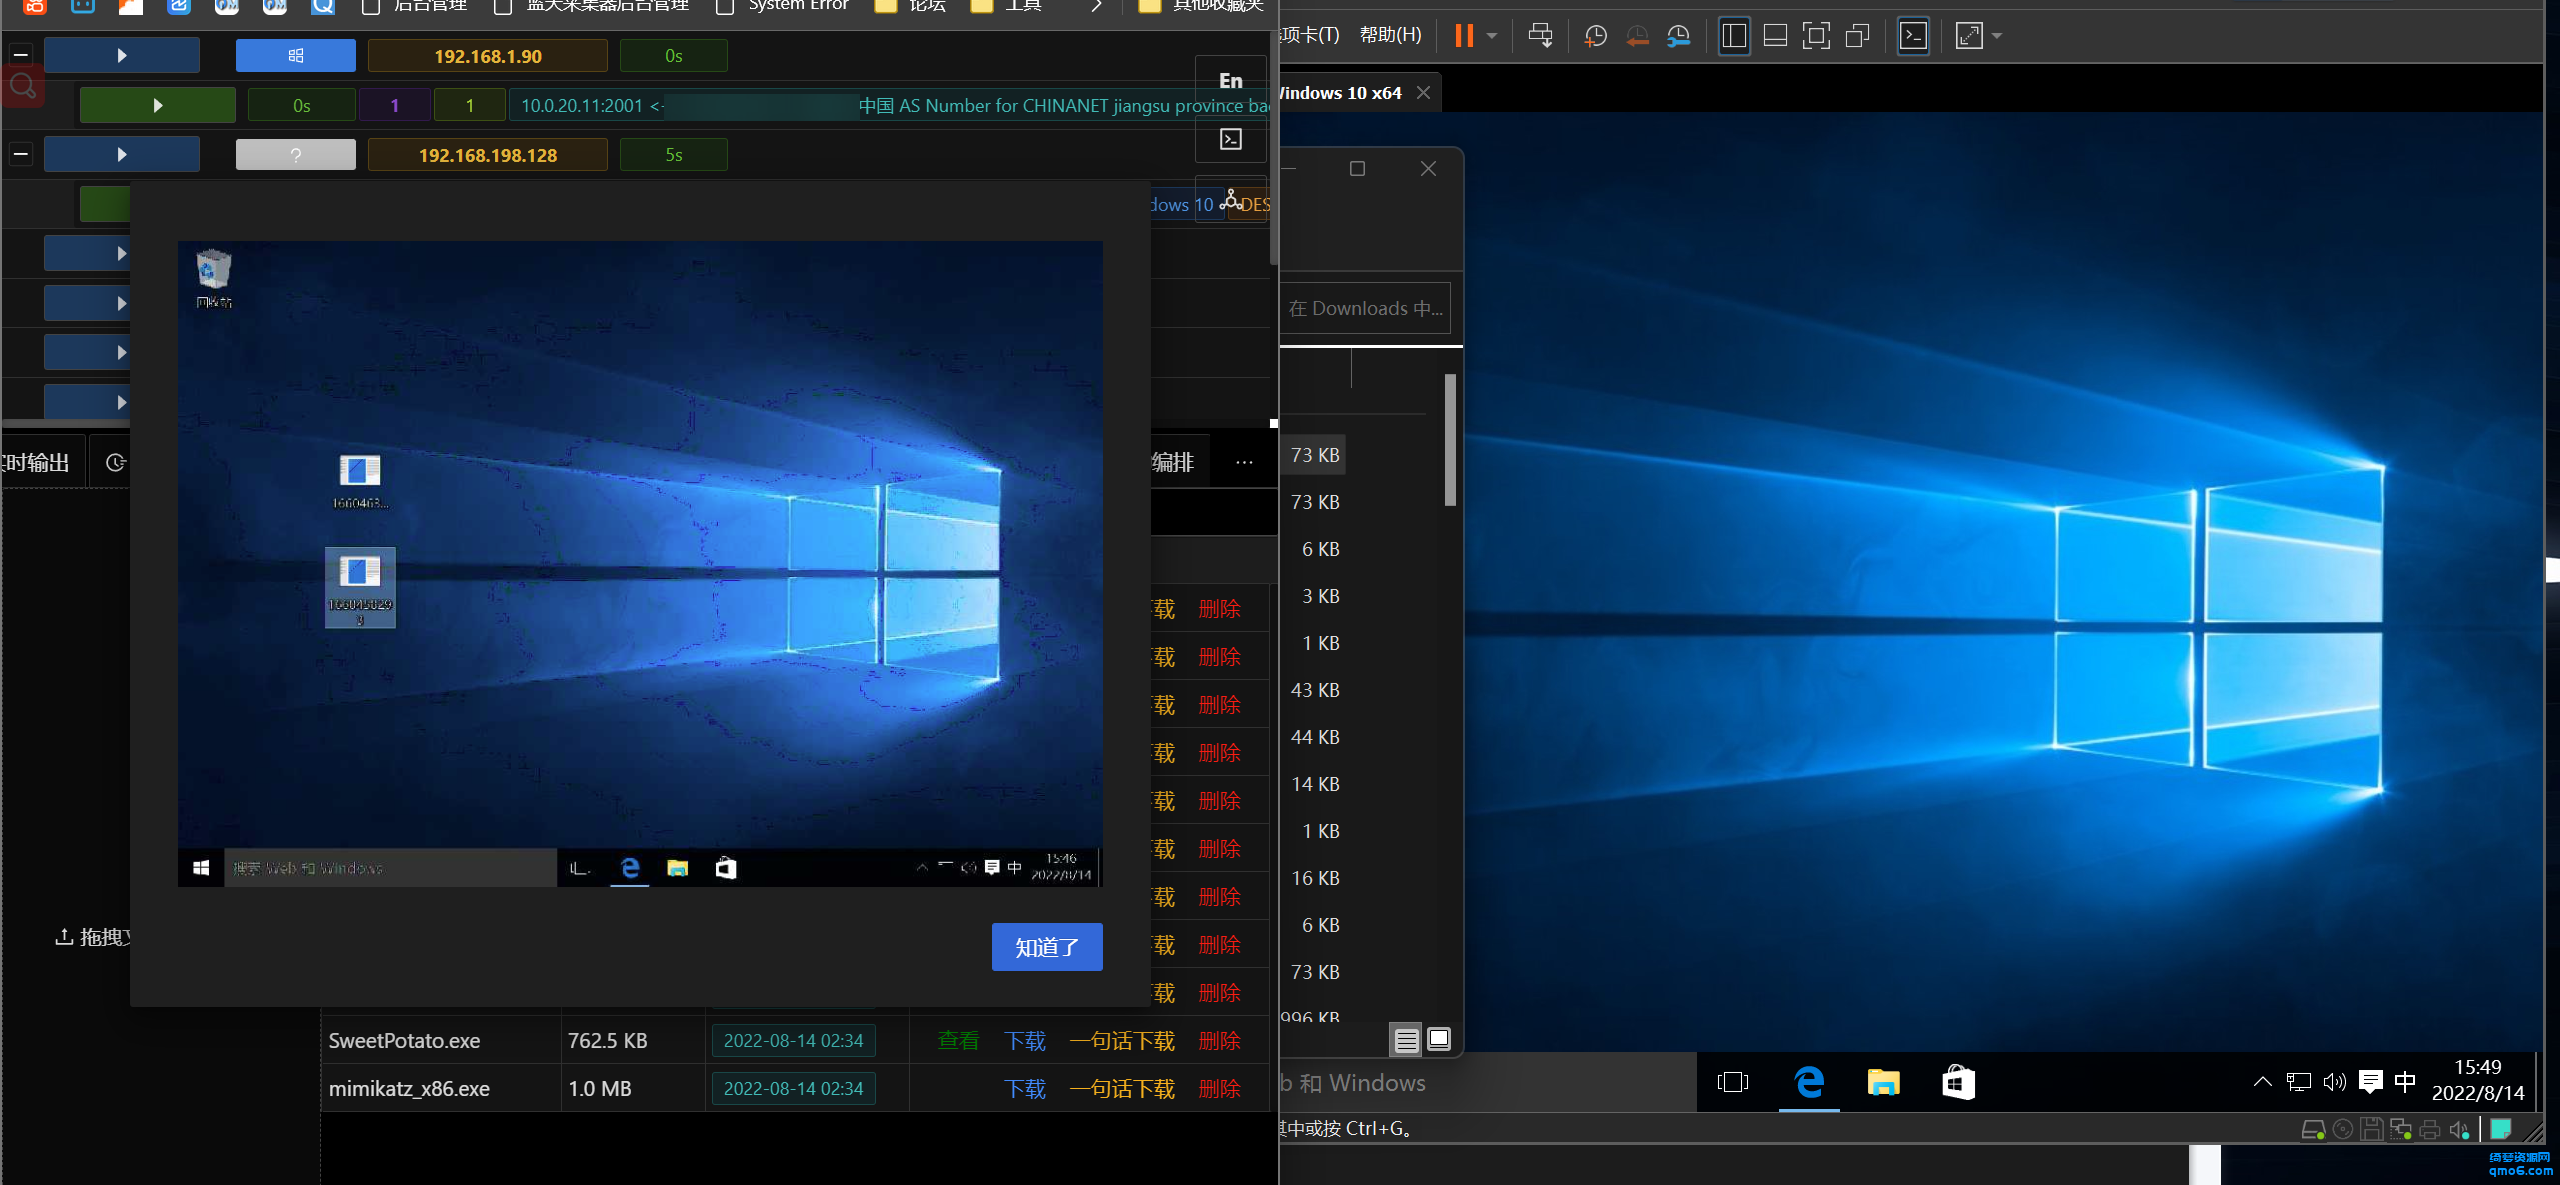Open the VM action center notification icon

[2370, 1081]
